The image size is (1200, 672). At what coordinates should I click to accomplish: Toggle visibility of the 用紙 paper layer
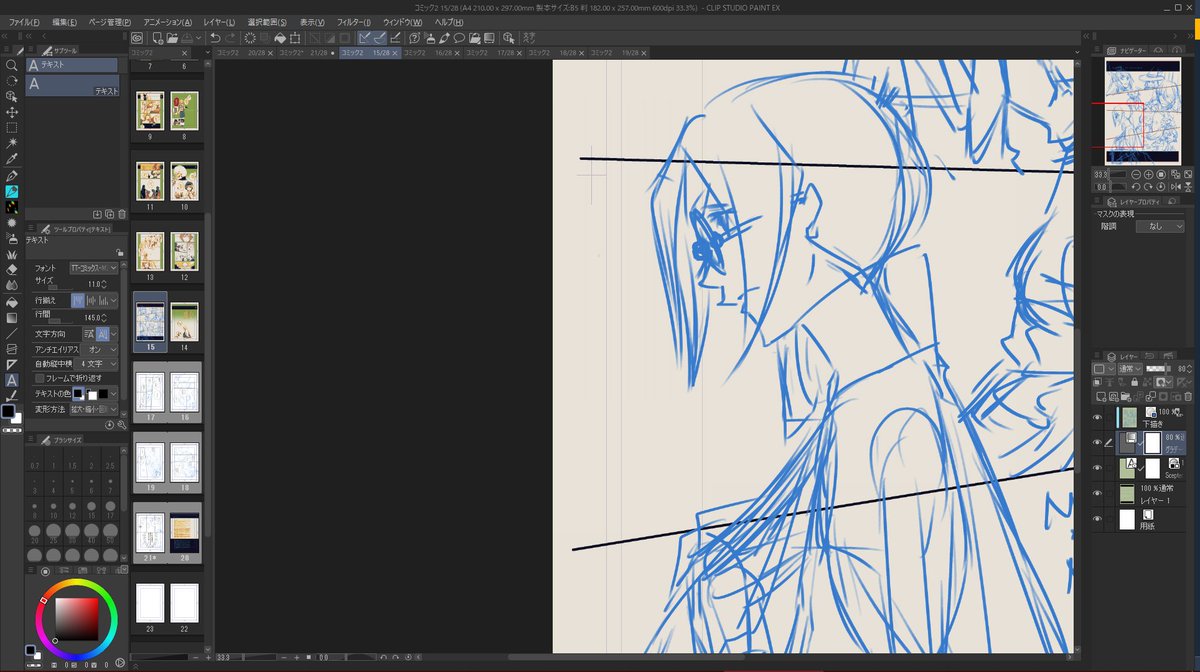tap(1097, 519)
